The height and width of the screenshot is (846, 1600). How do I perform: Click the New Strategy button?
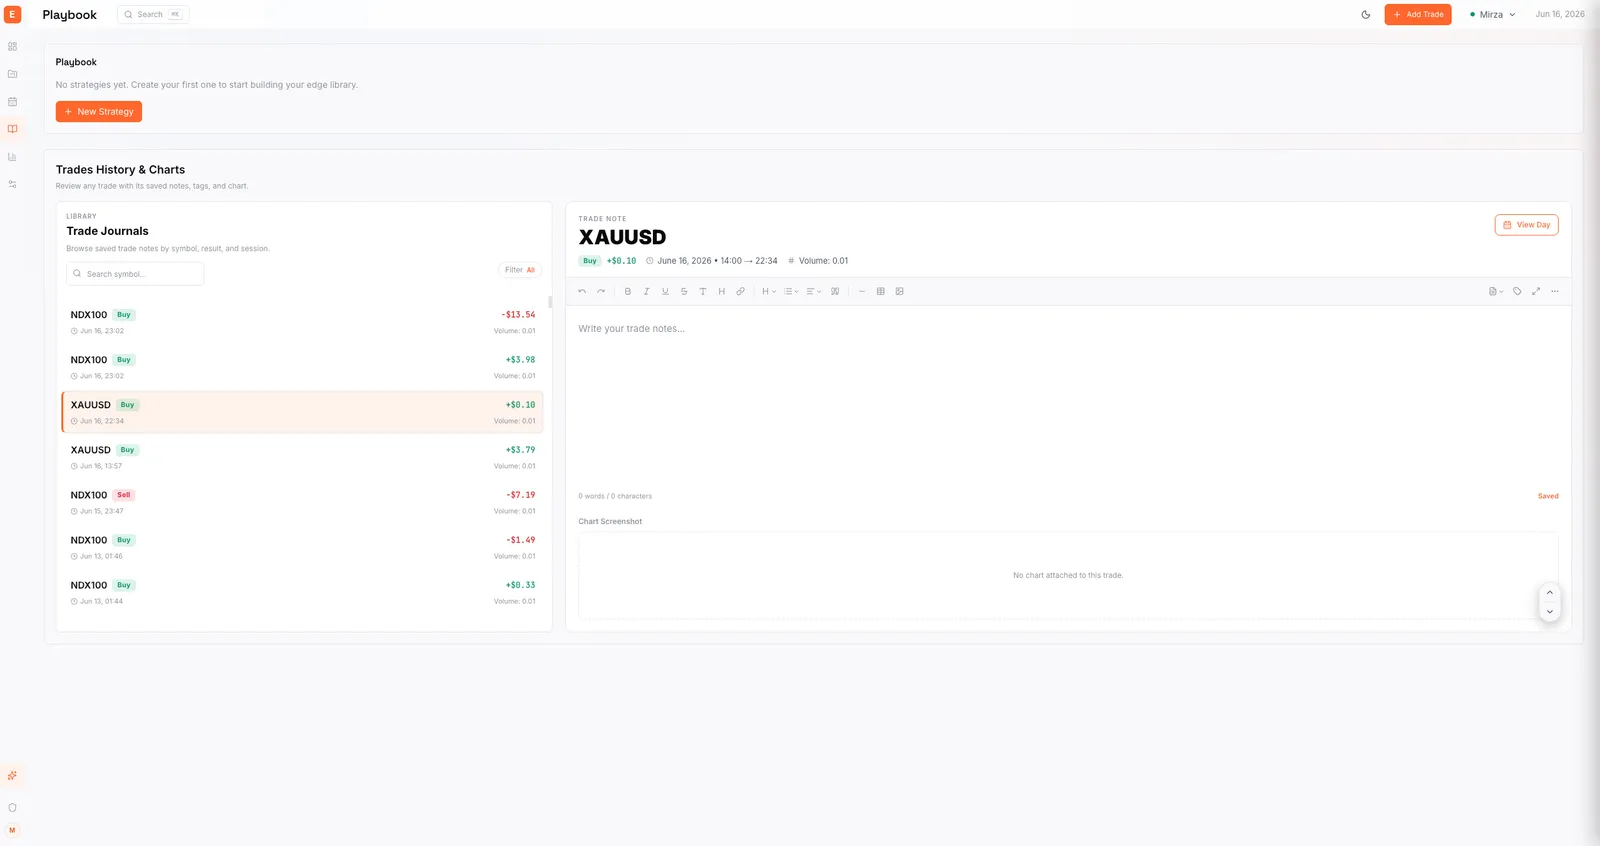tap(99, 112)
